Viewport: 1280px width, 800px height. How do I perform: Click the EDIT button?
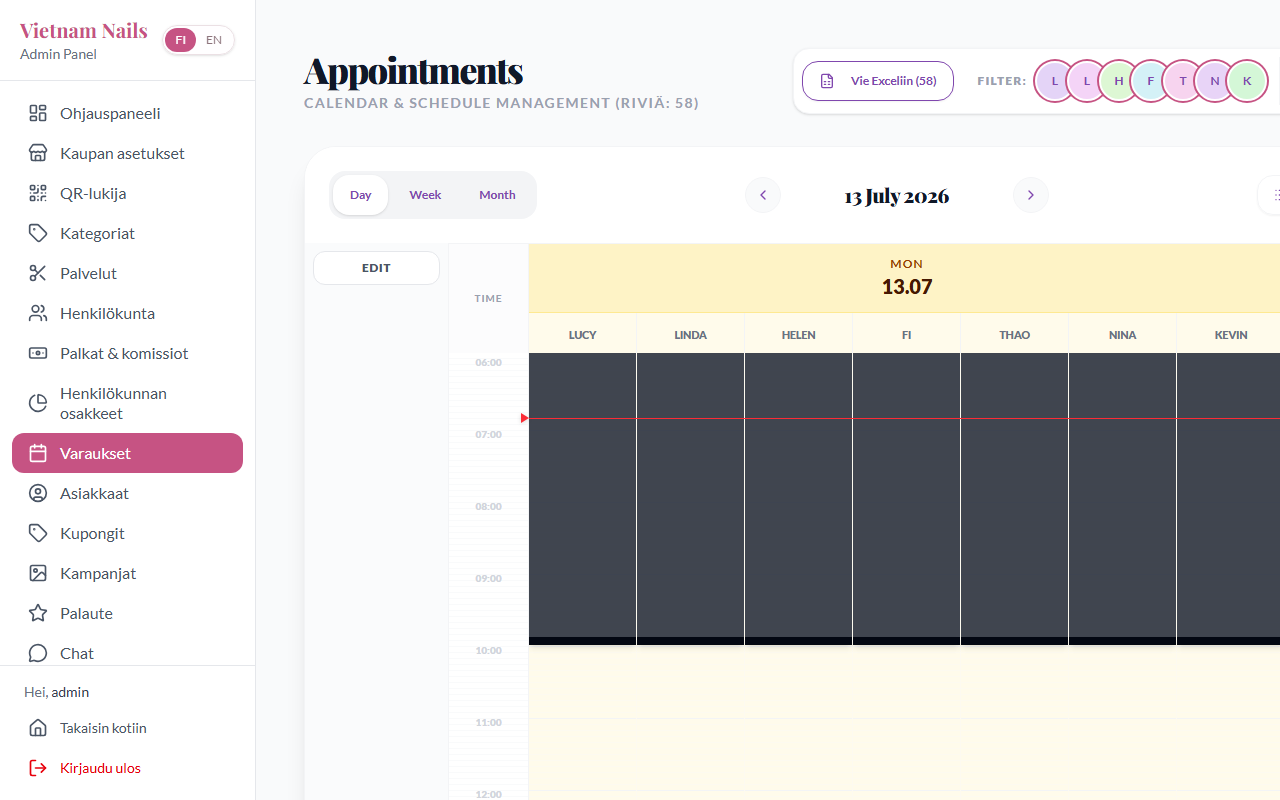(376, 268)
